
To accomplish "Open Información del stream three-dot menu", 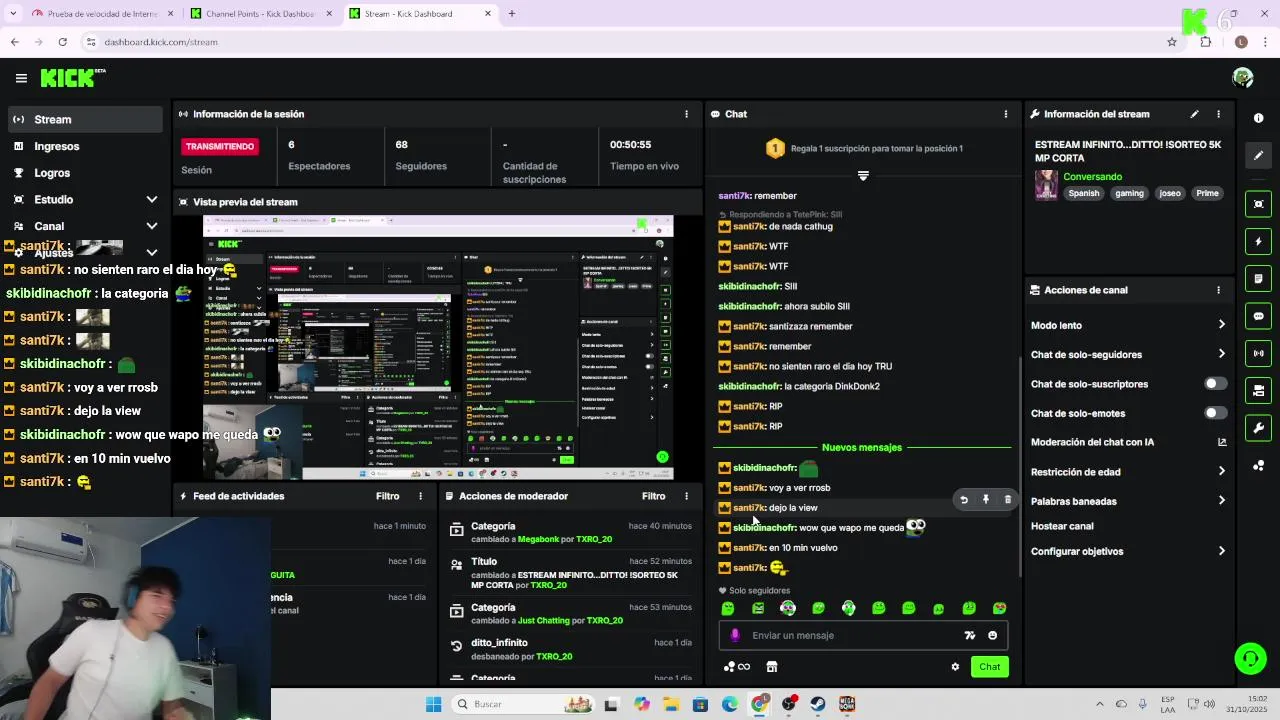I will pyautogui.click(x=1218, y=114).
